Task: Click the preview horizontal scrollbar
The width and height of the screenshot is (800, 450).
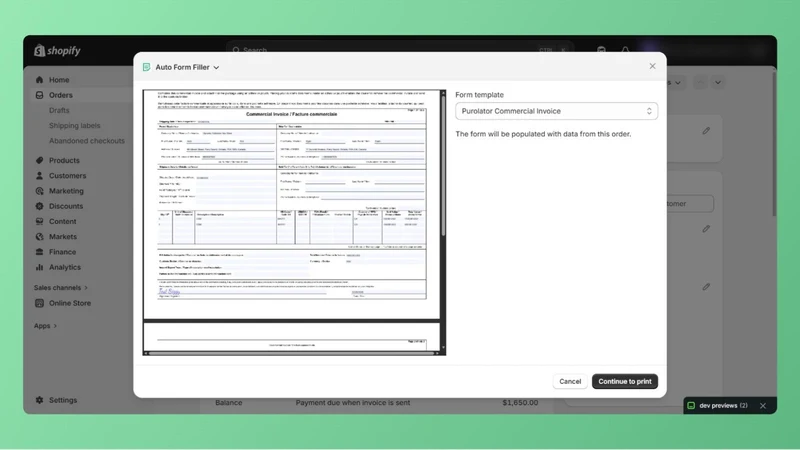Action: (292, 353)
